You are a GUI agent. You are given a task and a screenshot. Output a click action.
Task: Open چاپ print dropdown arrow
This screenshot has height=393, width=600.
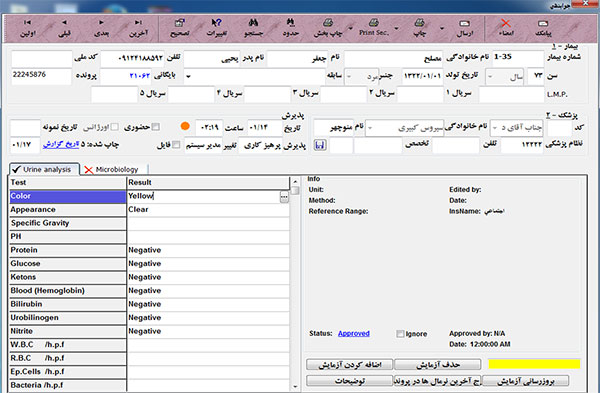tap(442, 29)
